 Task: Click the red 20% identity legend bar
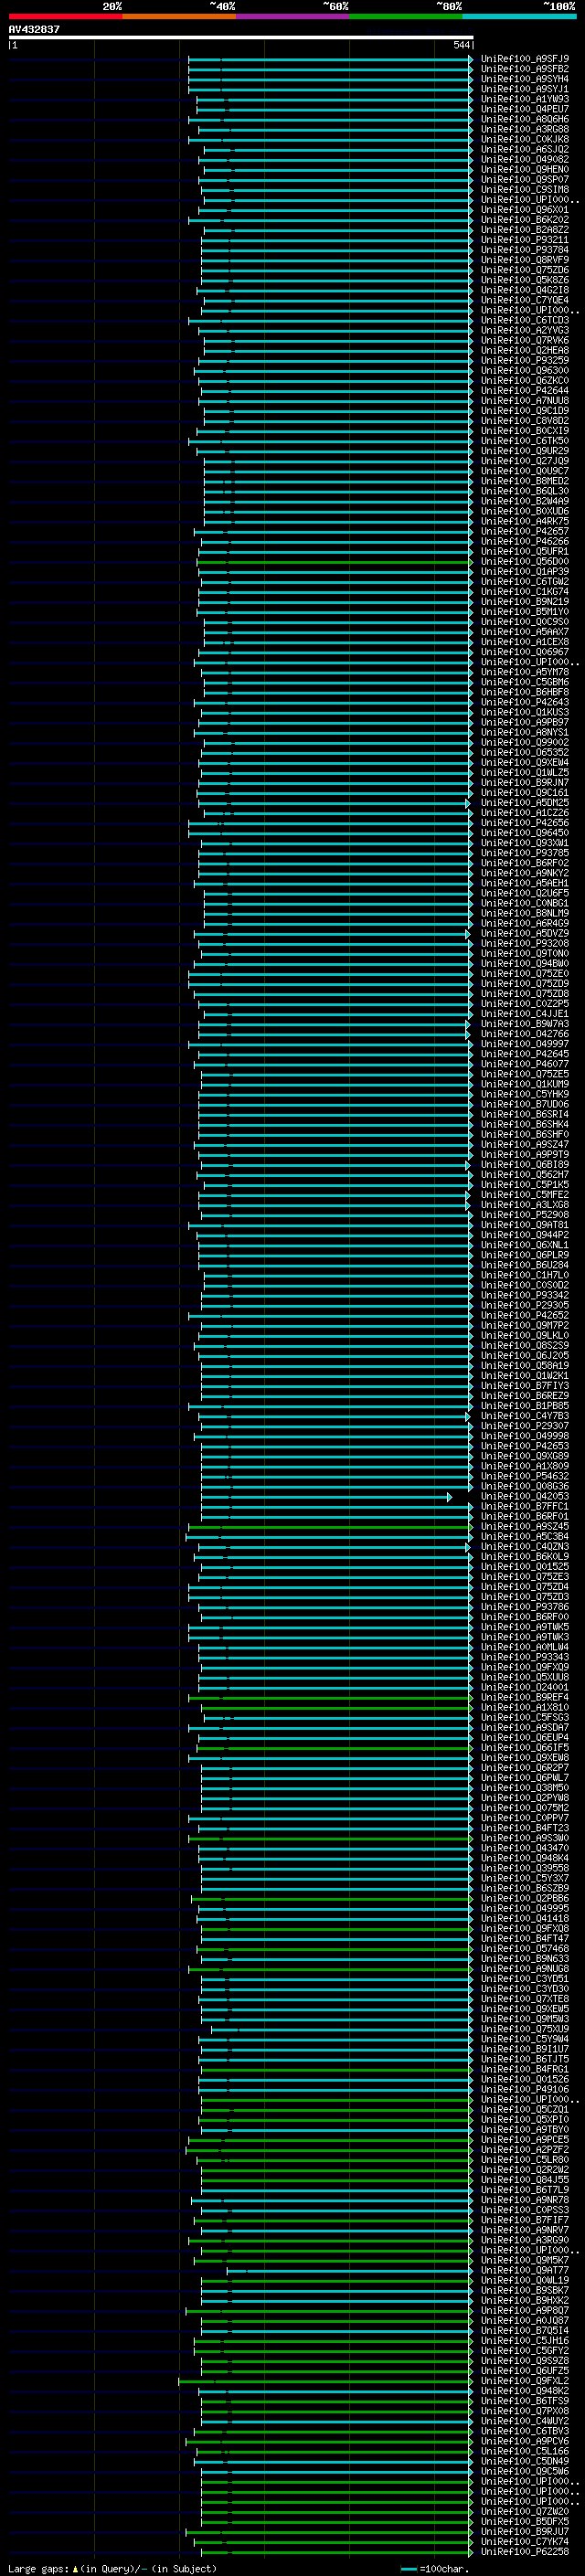click(x=65, y=16)
